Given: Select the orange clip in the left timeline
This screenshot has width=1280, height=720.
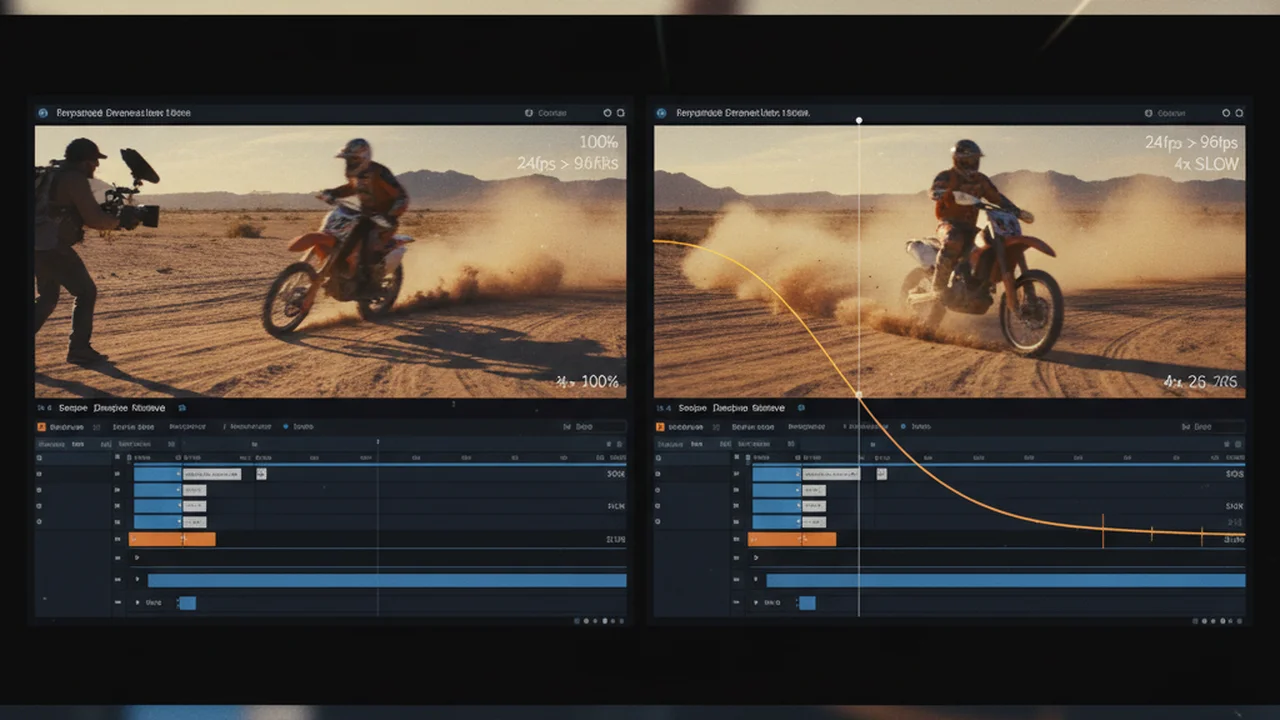Looking at the screenshot, I should coord(173,539).
